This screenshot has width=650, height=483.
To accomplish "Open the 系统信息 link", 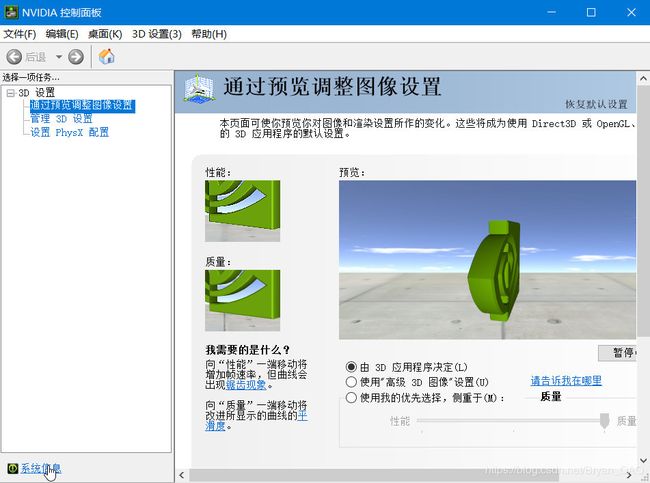I will click(x=41, y=468).
